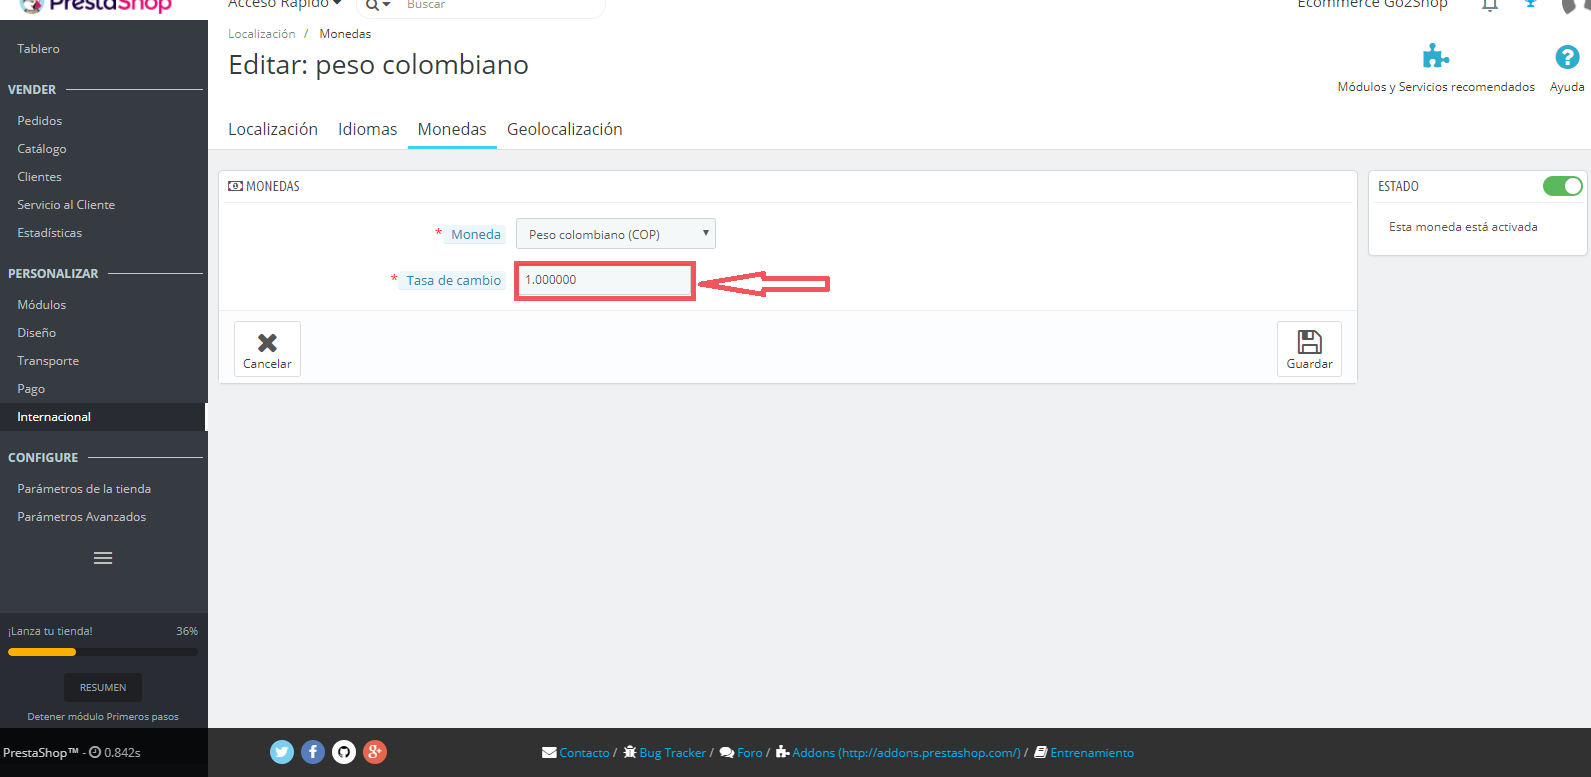Click the Tasa de cambio label
1591x777 pixels.
pos(453,280)
